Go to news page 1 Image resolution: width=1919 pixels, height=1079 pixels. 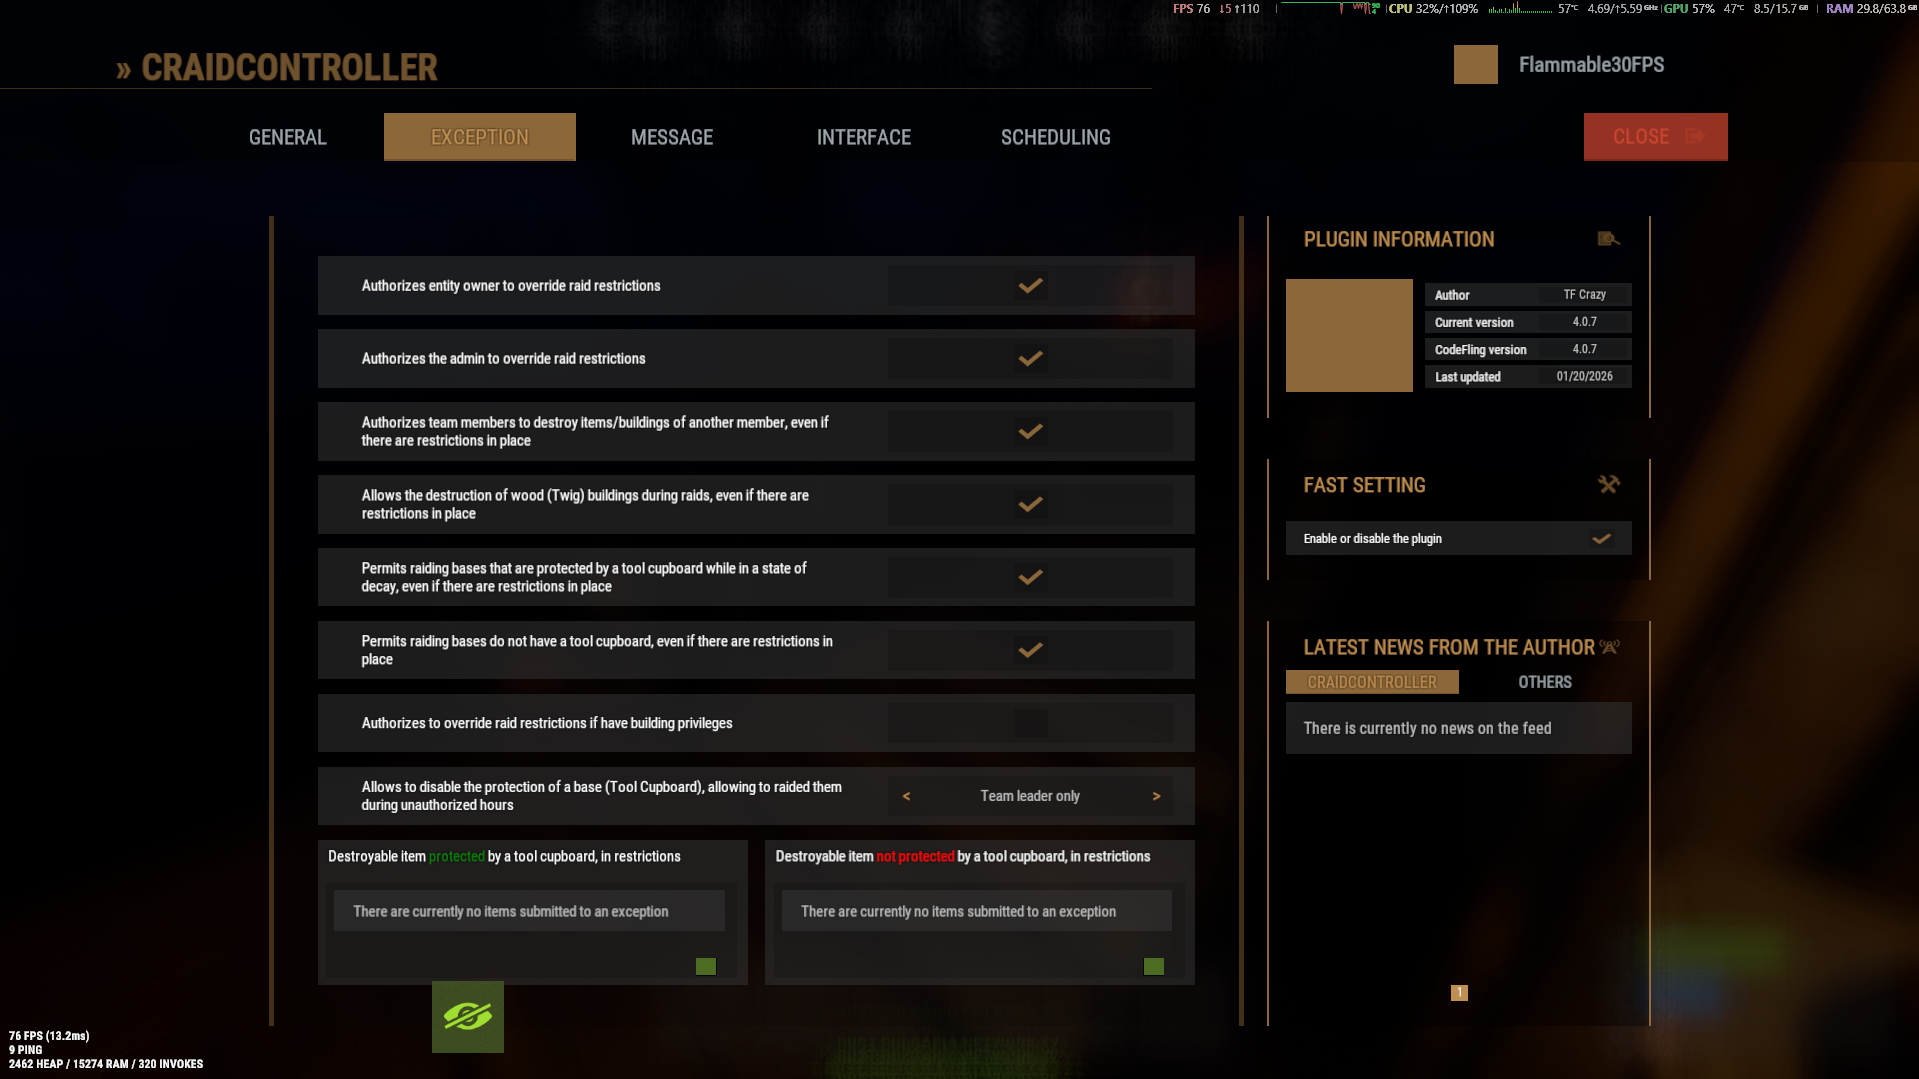(x=1459, y=993)
